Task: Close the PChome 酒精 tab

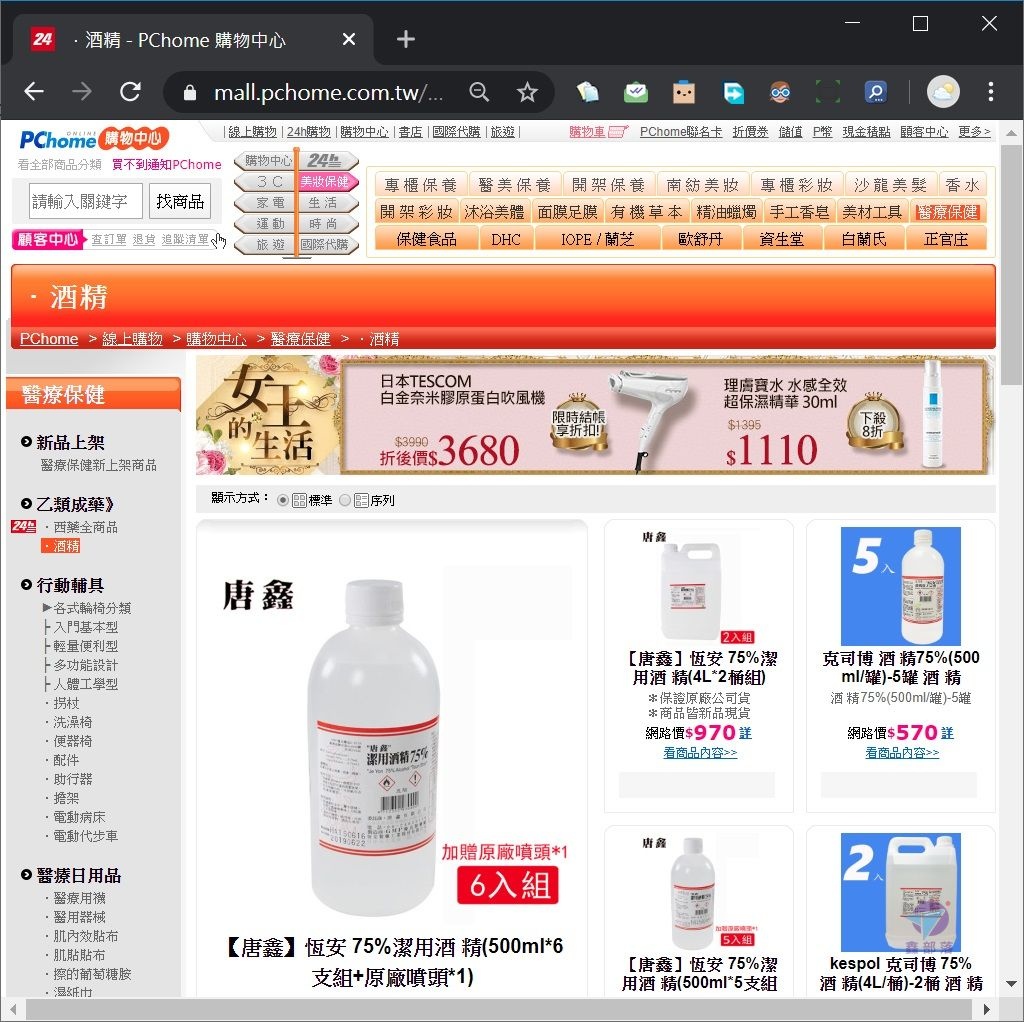Action: pyautogui.click(x=349, y=39)
